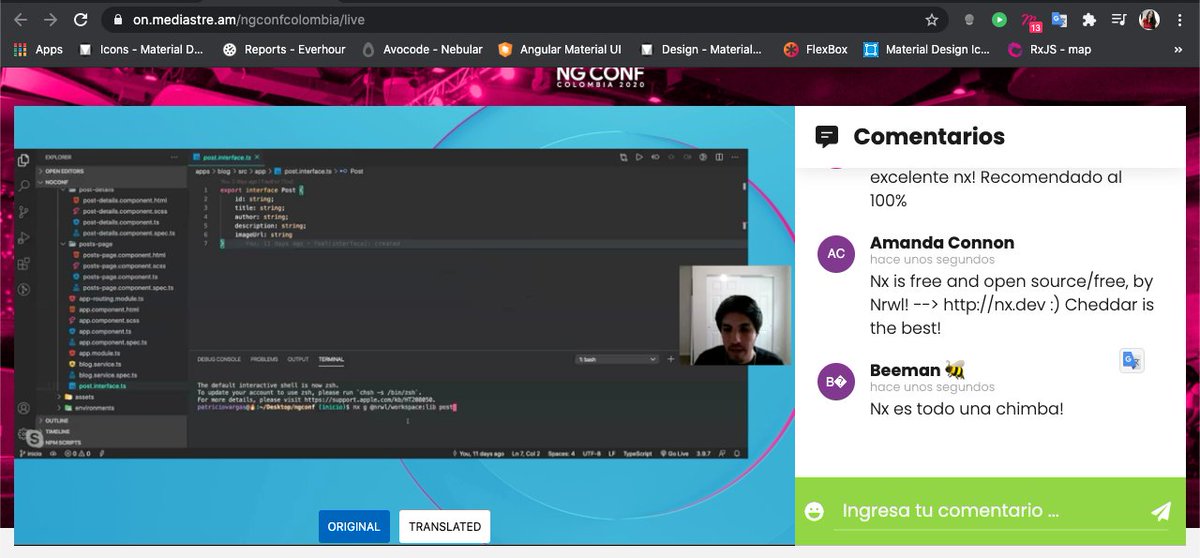The image size is (1200, 558).
Task: Open Extensions in the VS Code activity bar
Action: [x=24, y=263]
